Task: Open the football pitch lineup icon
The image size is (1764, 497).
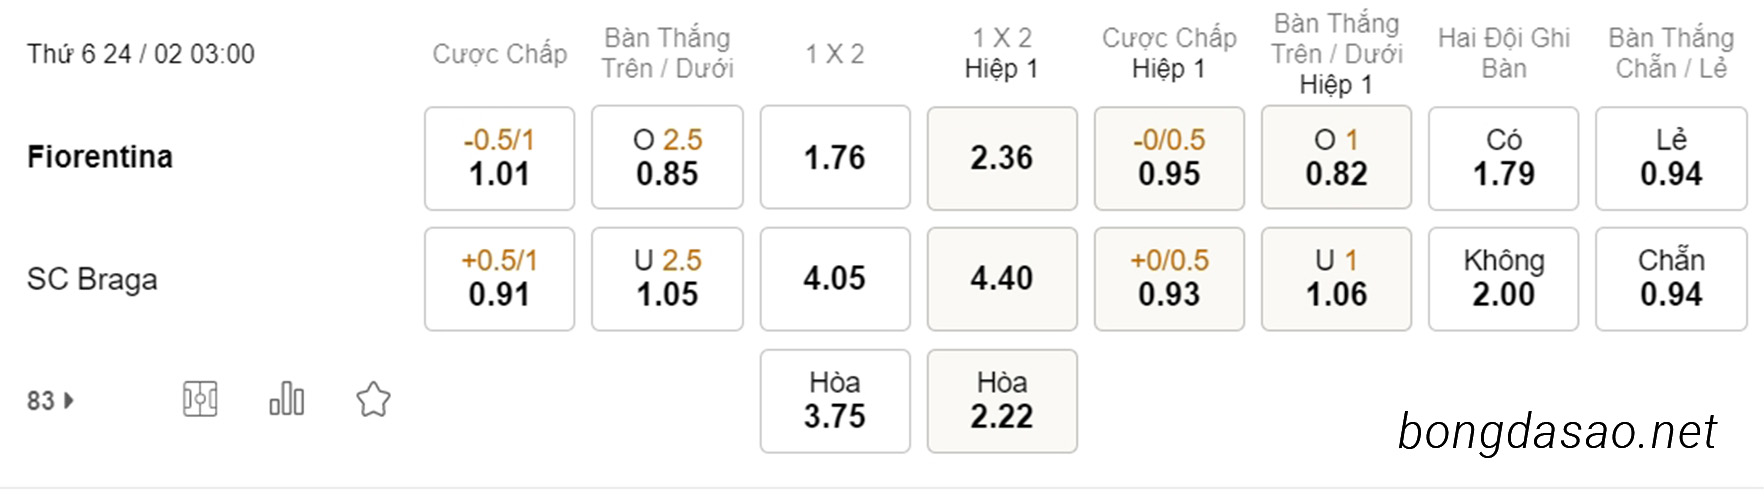Action: click(200, 400)
